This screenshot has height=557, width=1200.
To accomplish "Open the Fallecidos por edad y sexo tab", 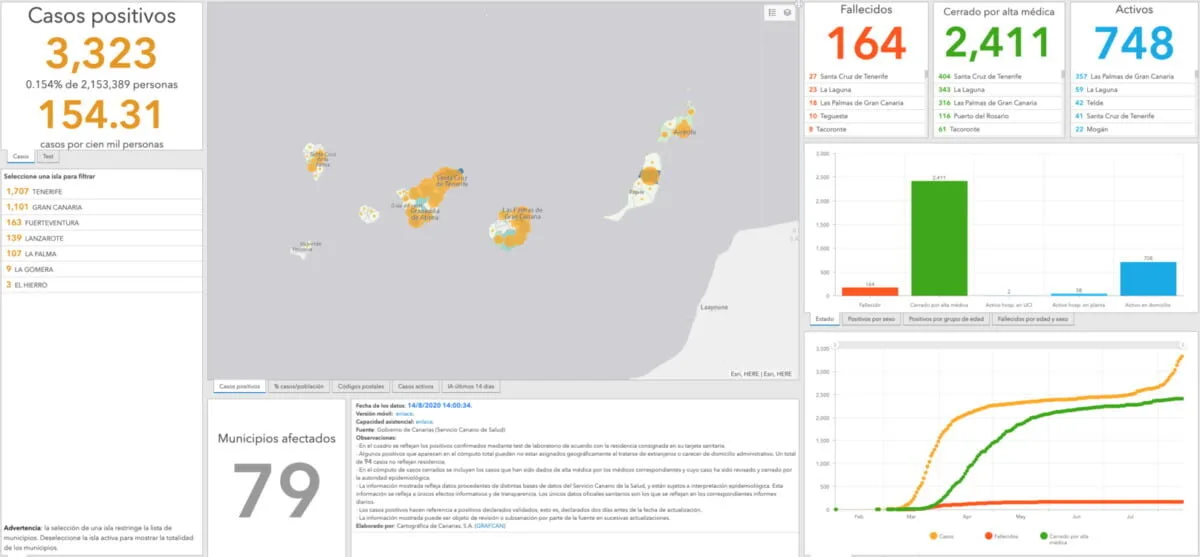I will [1034, 319].
